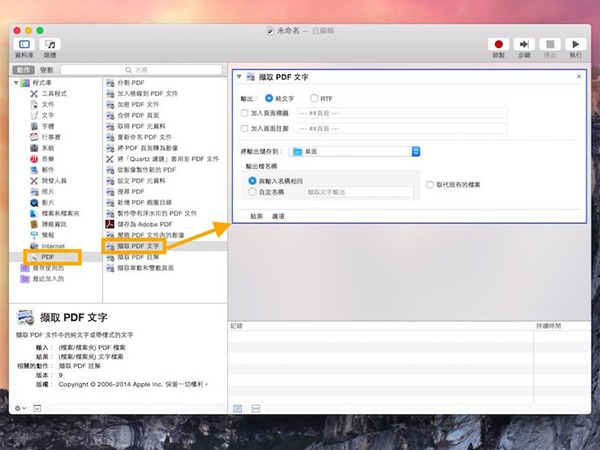Show the log list view
This screenshot has width=600, height=450.
coord(238,408)
